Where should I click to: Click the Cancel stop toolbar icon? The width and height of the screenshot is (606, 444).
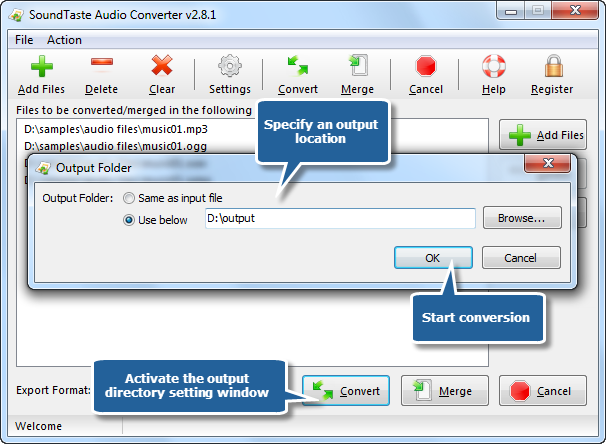pyautogui.click(x=426, y=66)
